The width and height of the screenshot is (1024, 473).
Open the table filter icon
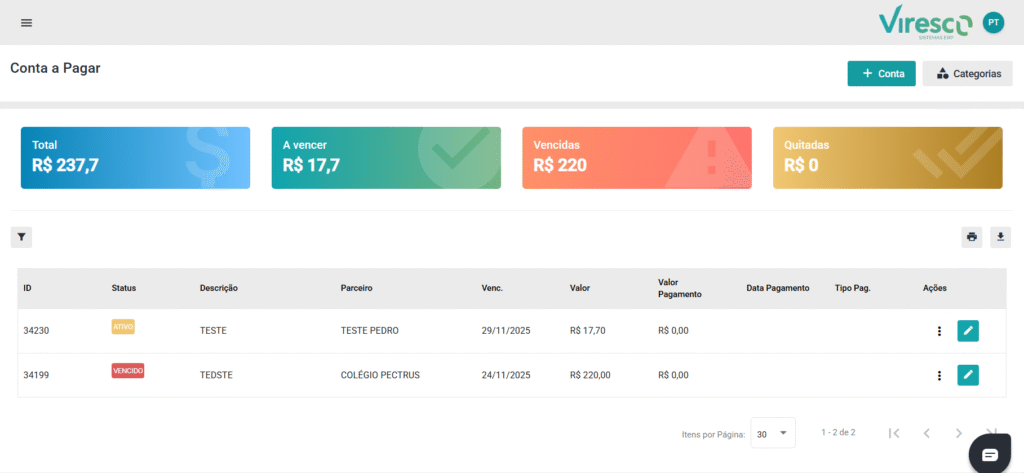tap(21, 237)
